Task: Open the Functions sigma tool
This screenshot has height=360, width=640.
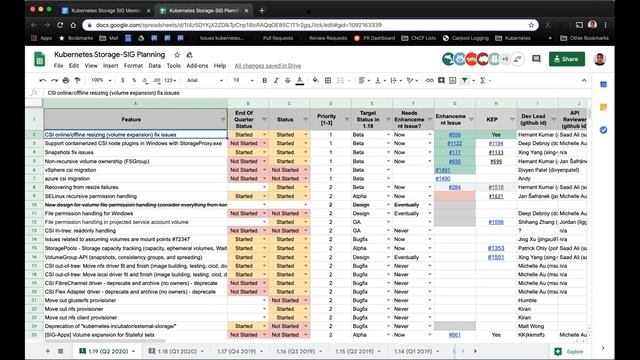Action: pyautogui.click(x=482, y=80)
